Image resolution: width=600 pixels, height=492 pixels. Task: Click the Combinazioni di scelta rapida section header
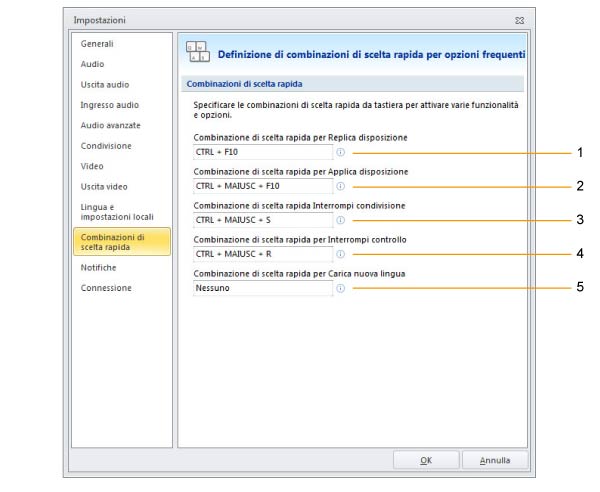(352, 84)
